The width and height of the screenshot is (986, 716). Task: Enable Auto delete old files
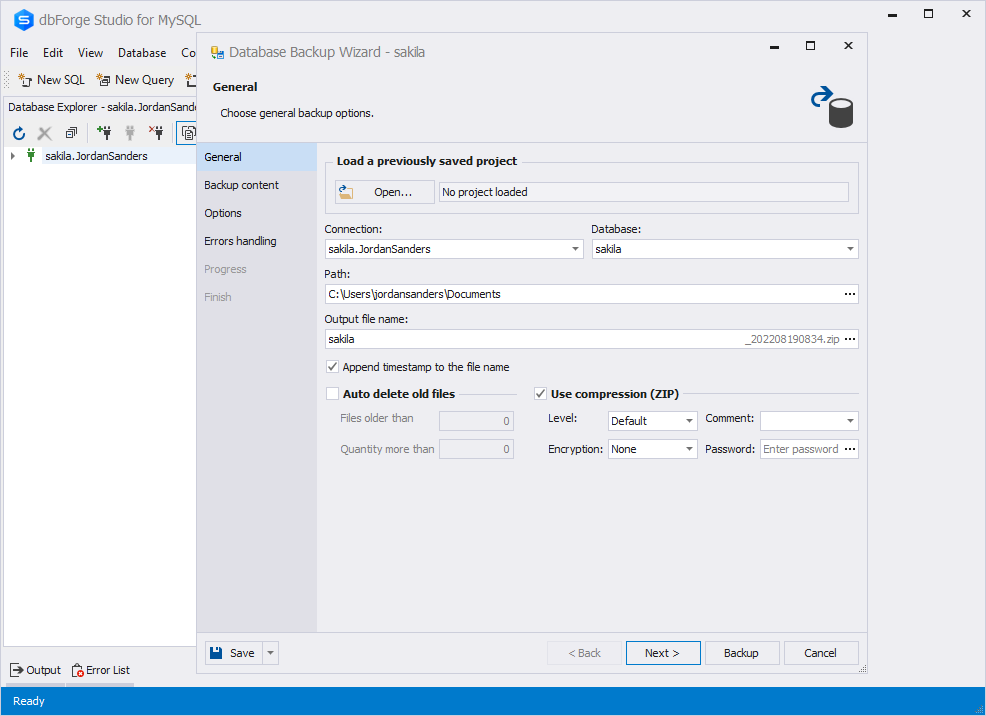[333, 394]
